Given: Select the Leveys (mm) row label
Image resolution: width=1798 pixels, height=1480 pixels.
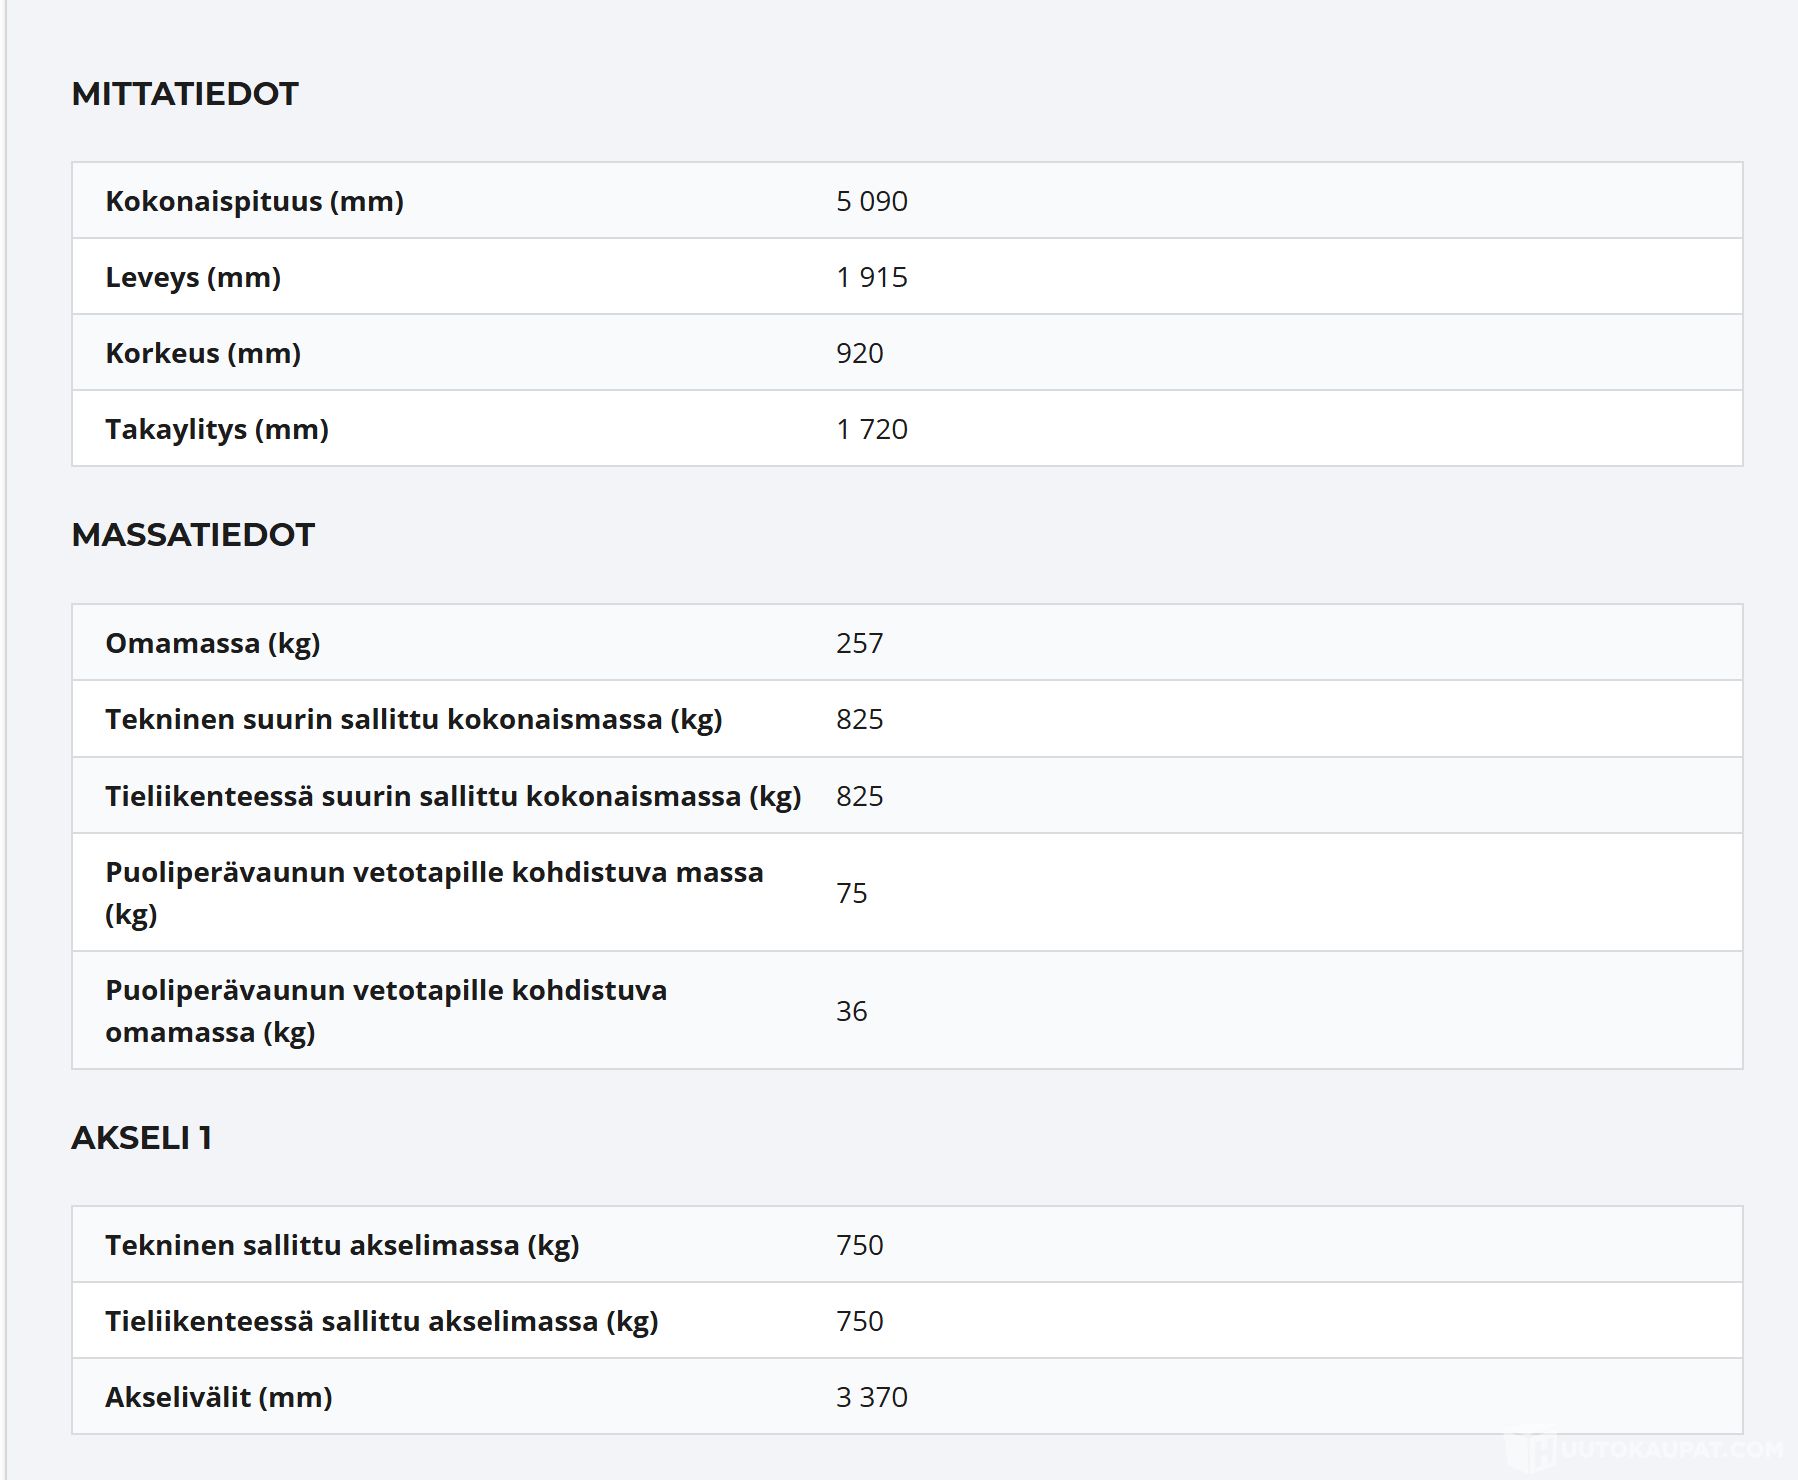Looking at the screenshot, I should (x=193, y=277).
